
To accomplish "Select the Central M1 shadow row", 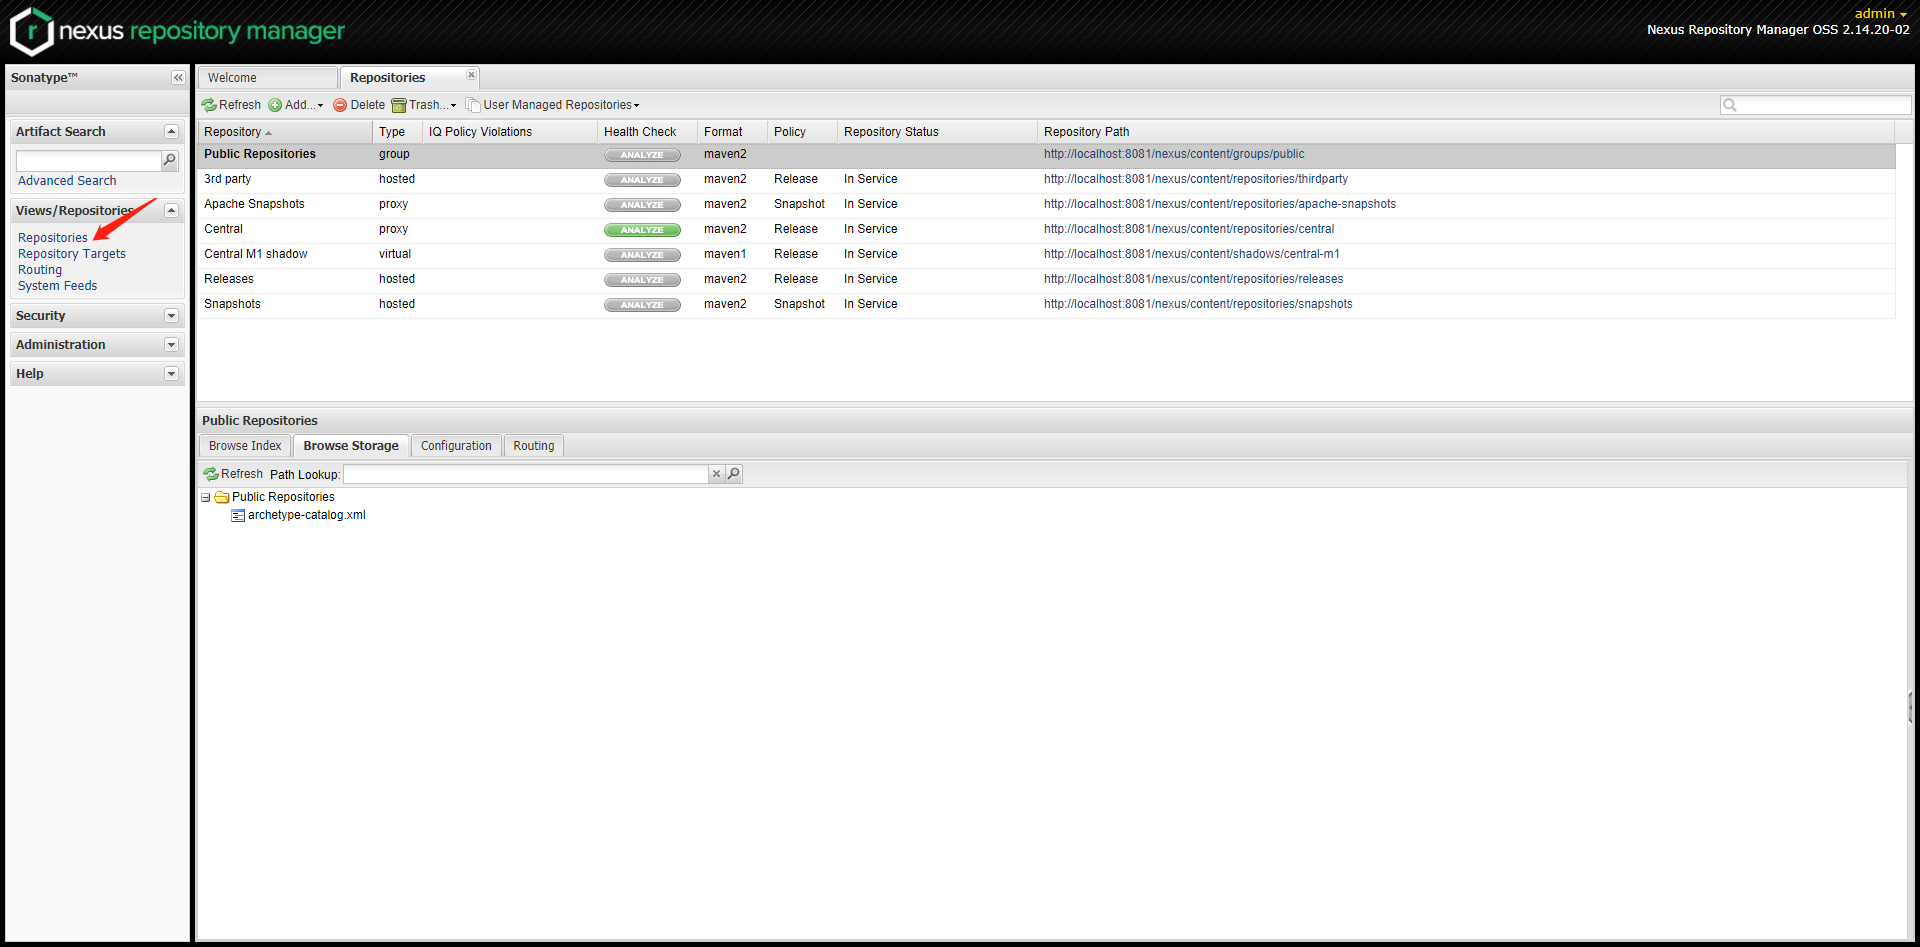I will pyautogui.click(x=1046, y=255).
